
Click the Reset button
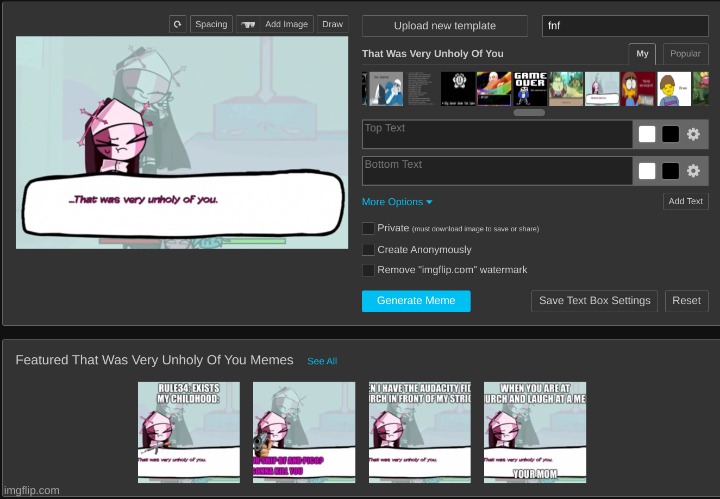pos(686,301)
